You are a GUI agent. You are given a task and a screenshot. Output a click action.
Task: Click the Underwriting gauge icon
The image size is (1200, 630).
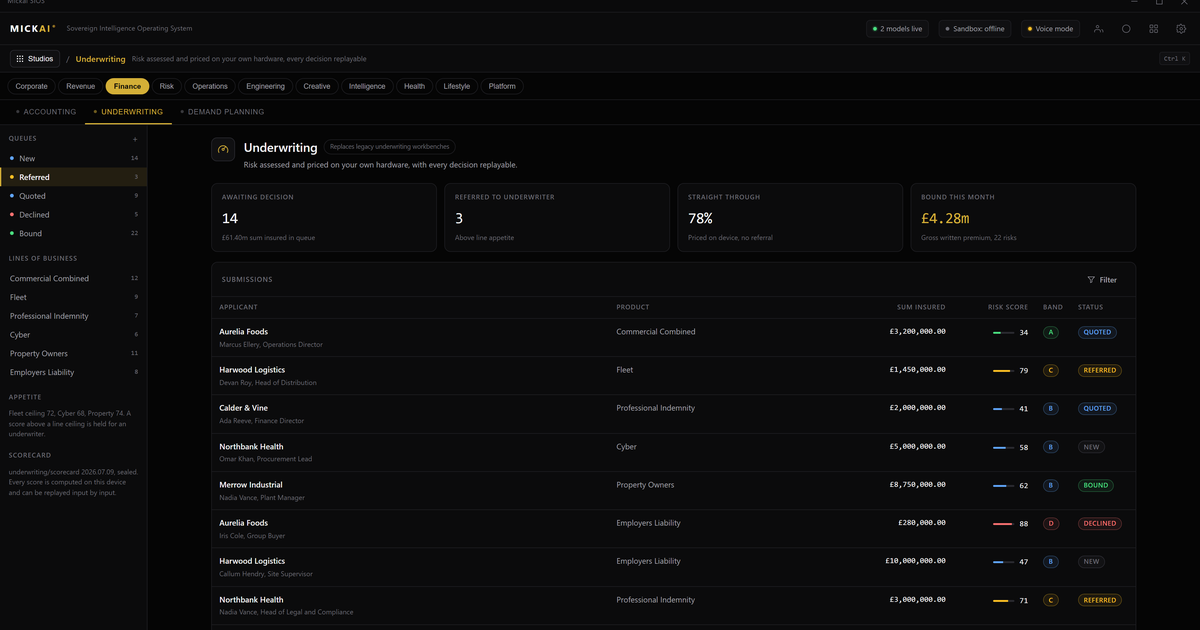click(223, 149)
